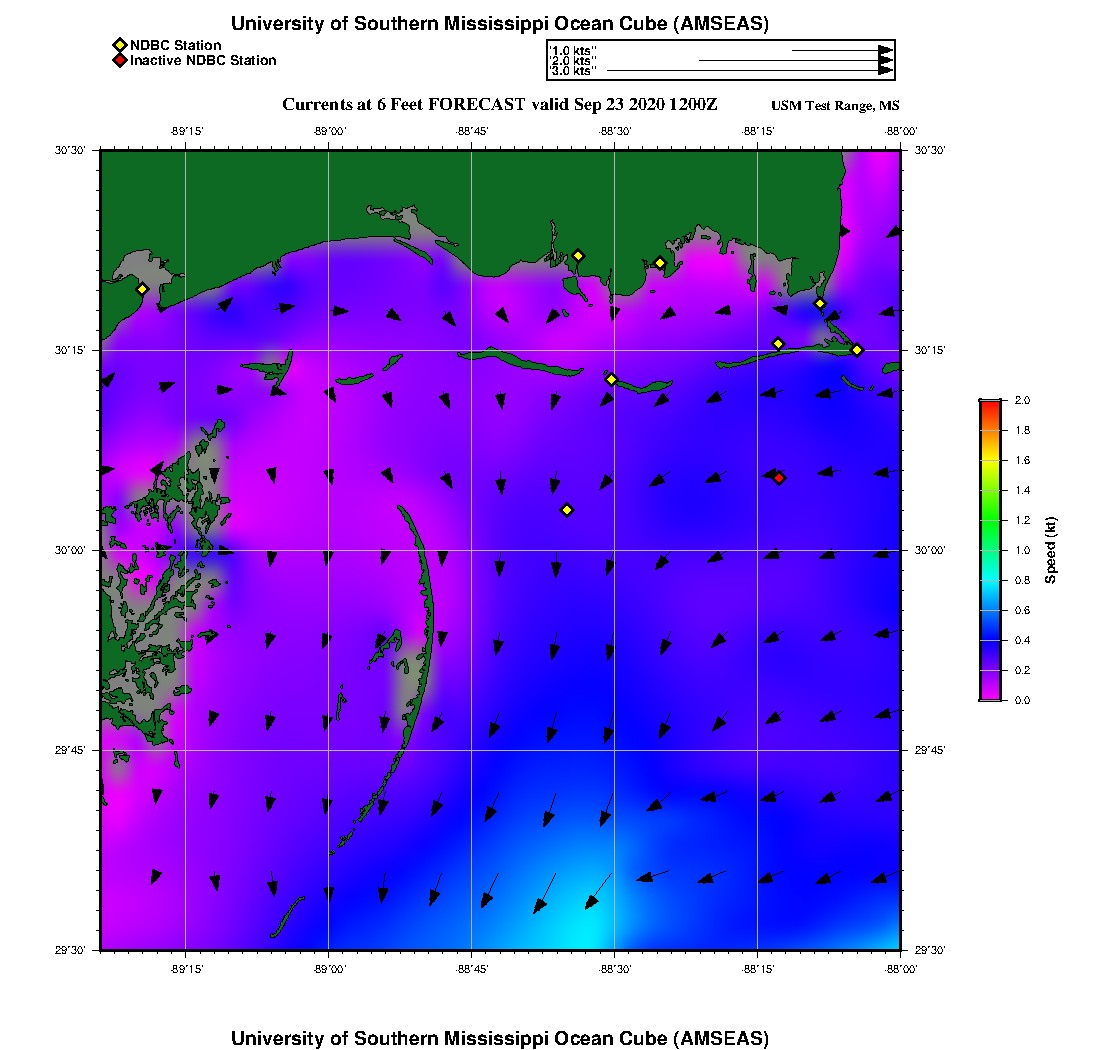Click the yellow NDBC Station legend diamond
The image size is (1100, 1050).
coord(120,45)
